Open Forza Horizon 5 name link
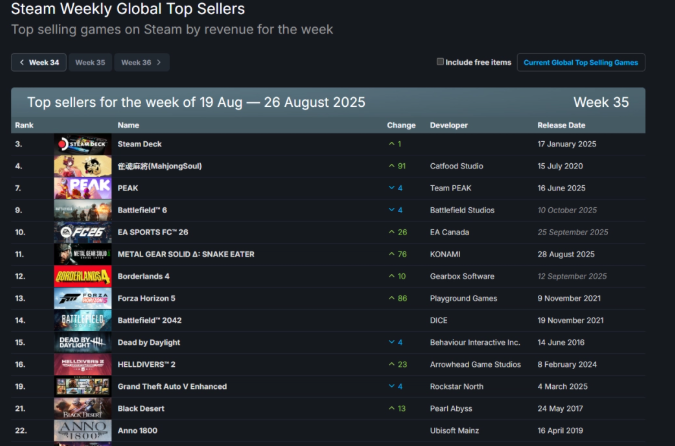The width and height of the screenshot is (675, 446). pos(146,298)
